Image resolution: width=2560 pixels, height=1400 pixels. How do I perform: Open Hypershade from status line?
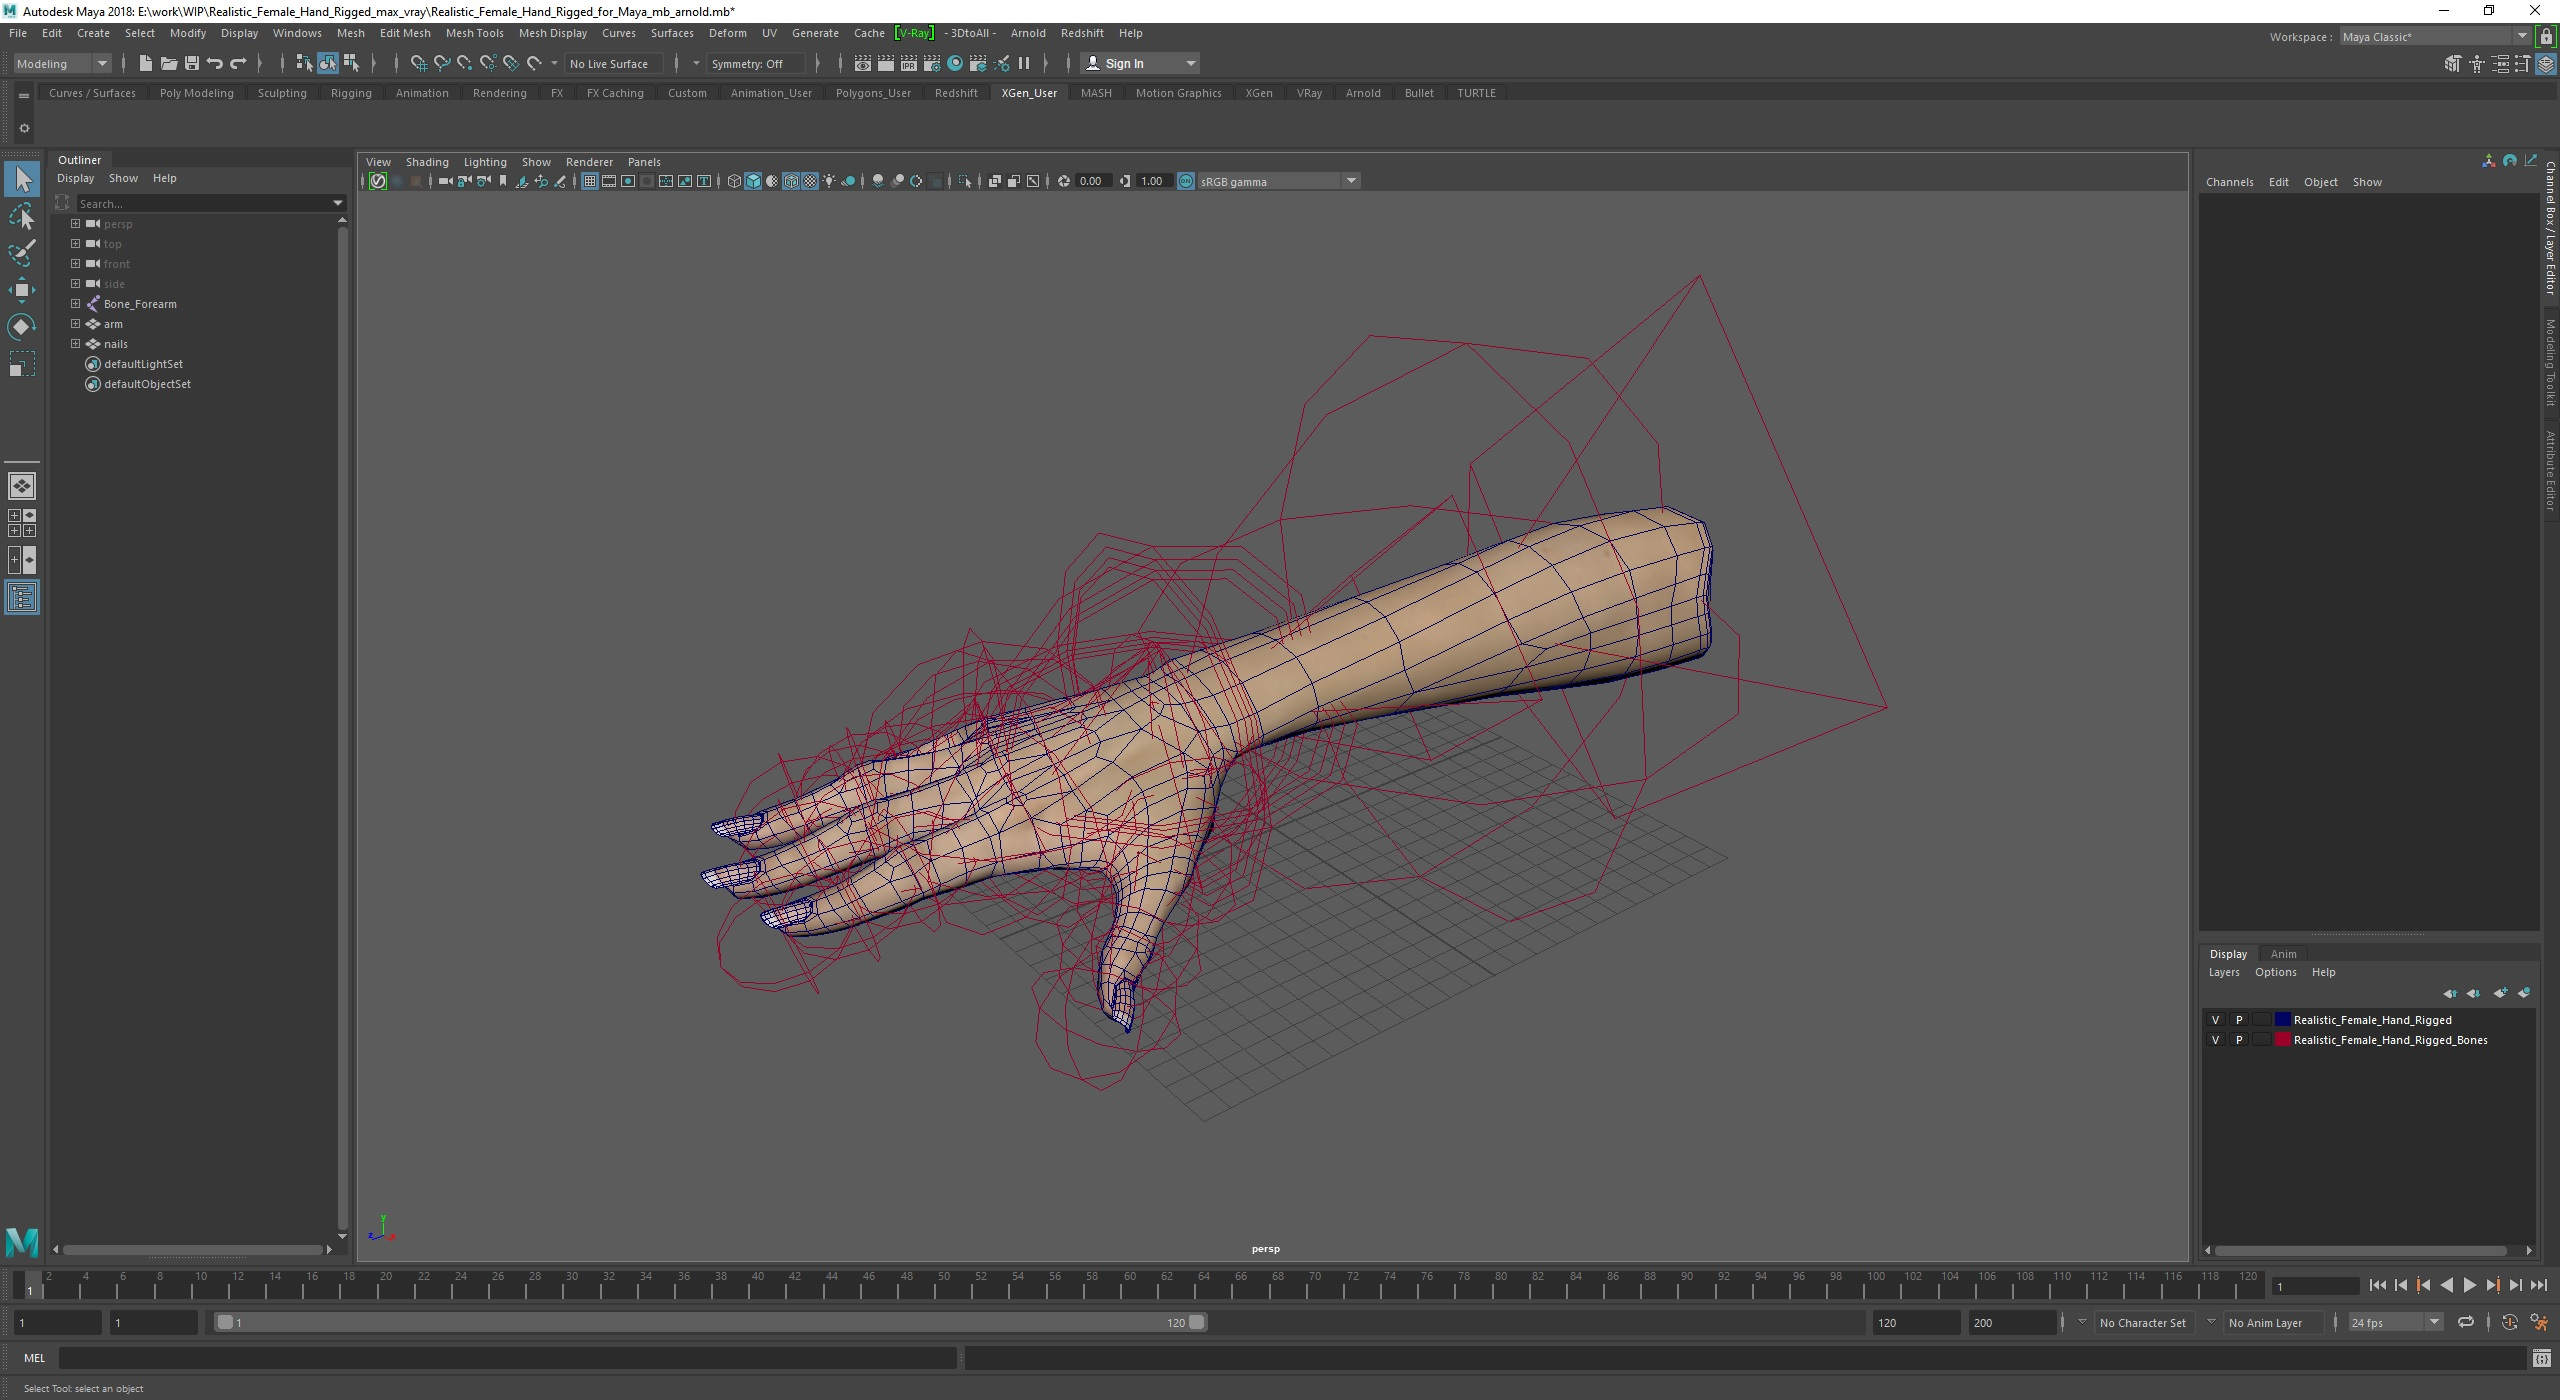tap(955, 63)
